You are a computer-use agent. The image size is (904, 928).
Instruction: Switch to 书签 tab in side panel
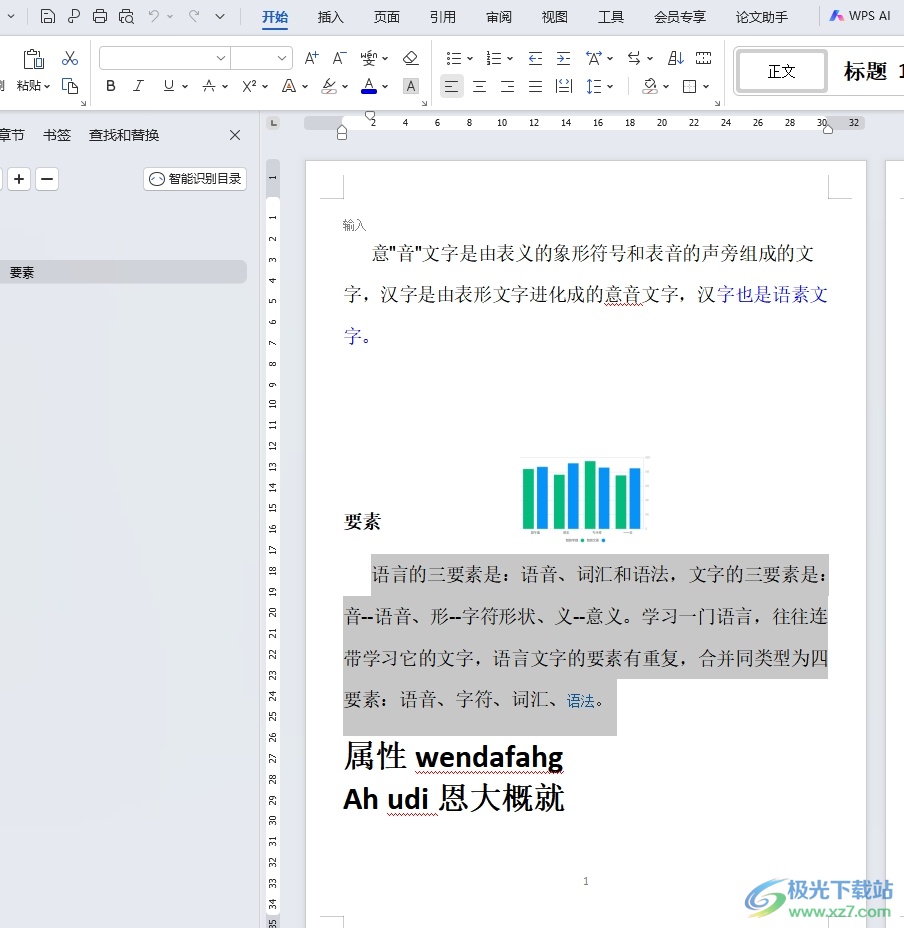point(57,135)
